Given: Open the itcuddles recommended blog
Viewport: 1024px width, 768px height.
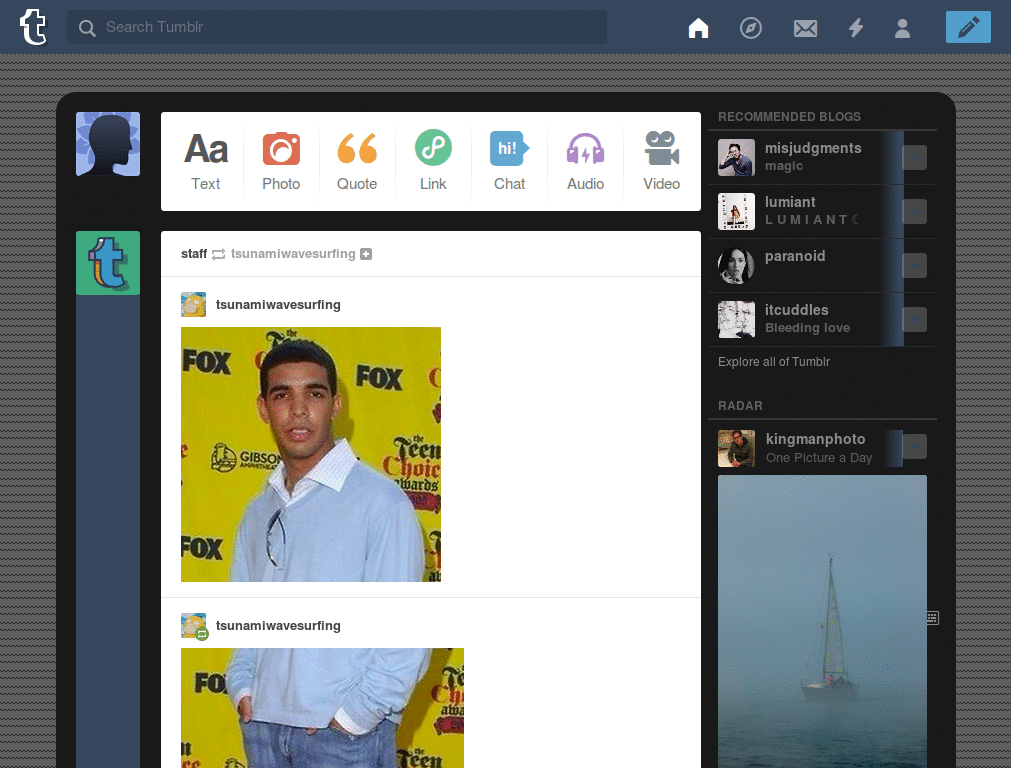Looking at the screenshot, I should [x=797, y=310].
